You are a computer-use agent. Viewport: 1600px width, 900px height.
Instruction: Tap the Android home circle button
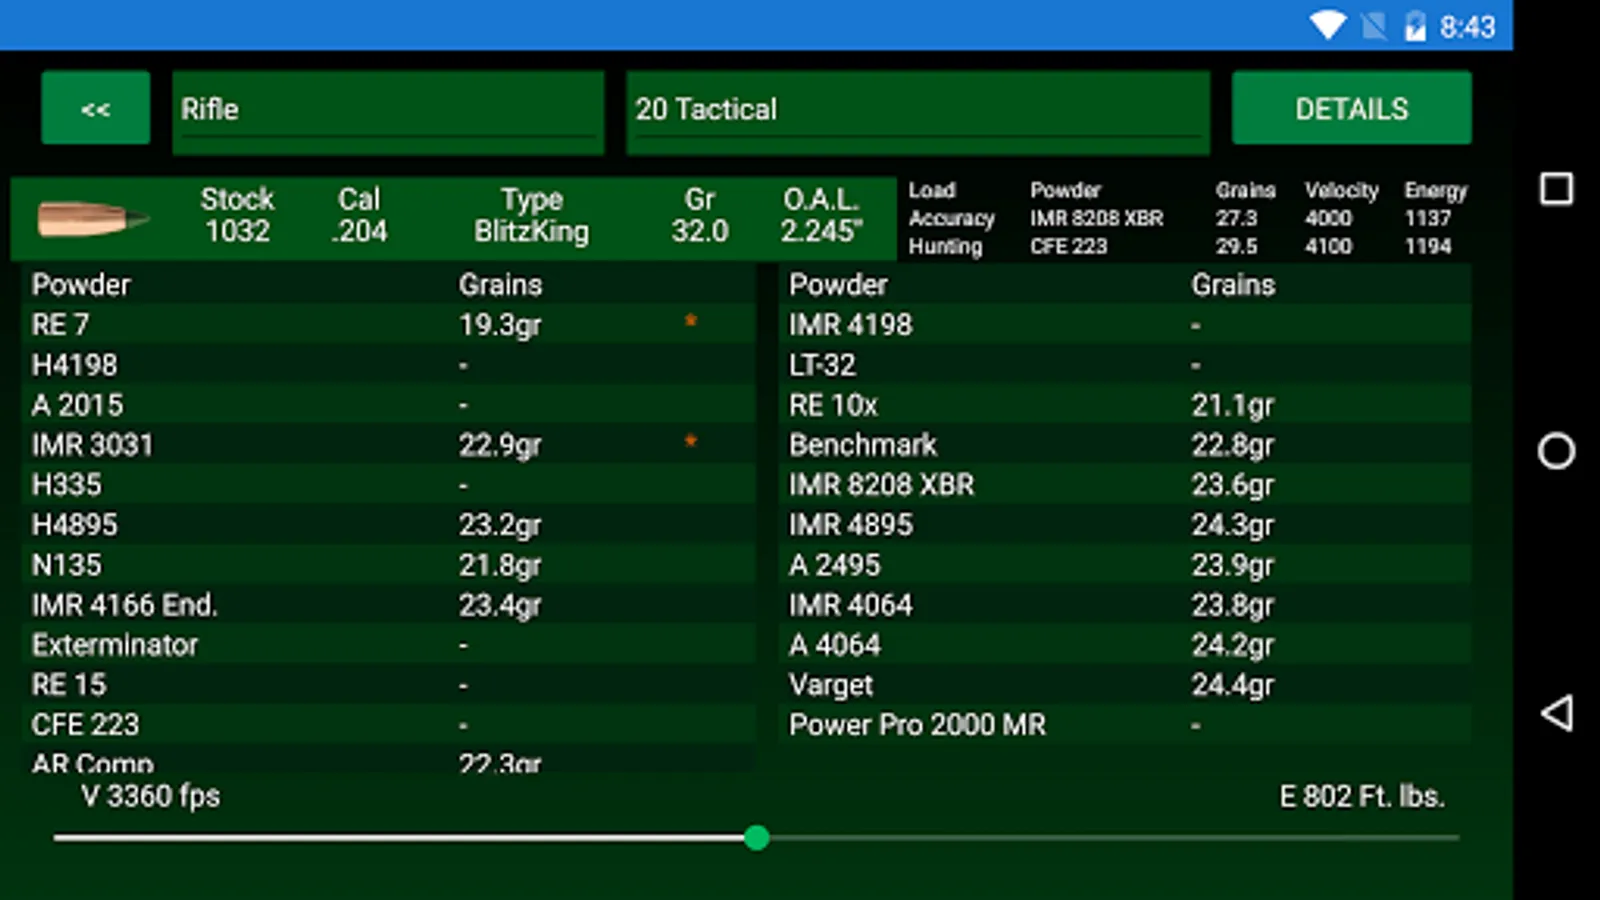point(1556,451)
